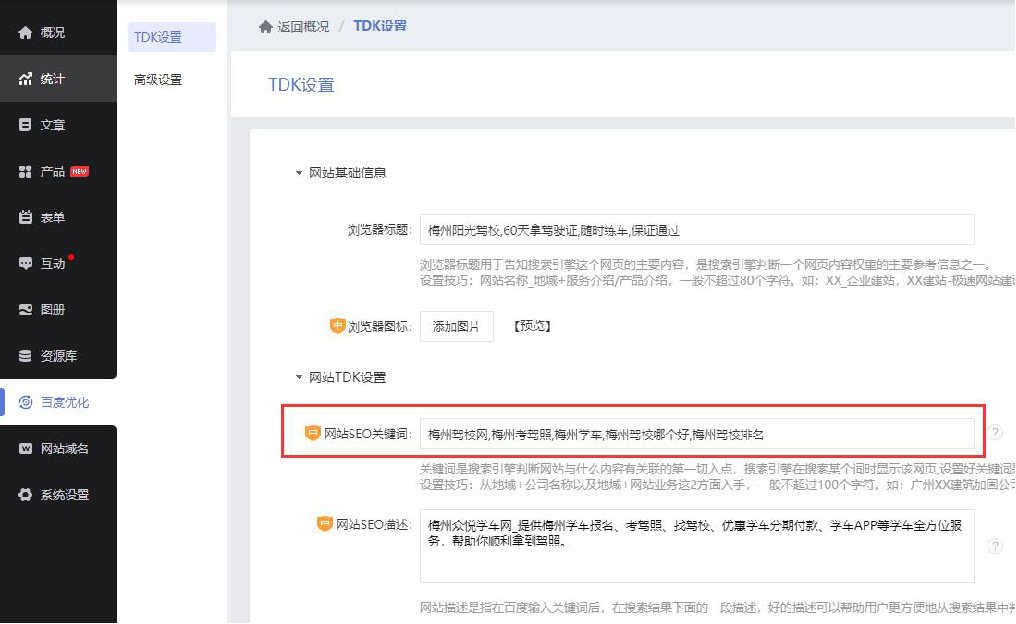Click the orange shield badge beside 浏览器图标
The image size is (1016, 624).
point(338,326)
